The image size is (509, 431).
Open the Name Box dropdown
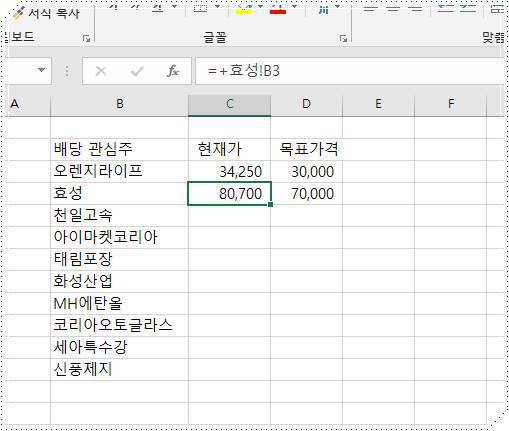point(41,70)
